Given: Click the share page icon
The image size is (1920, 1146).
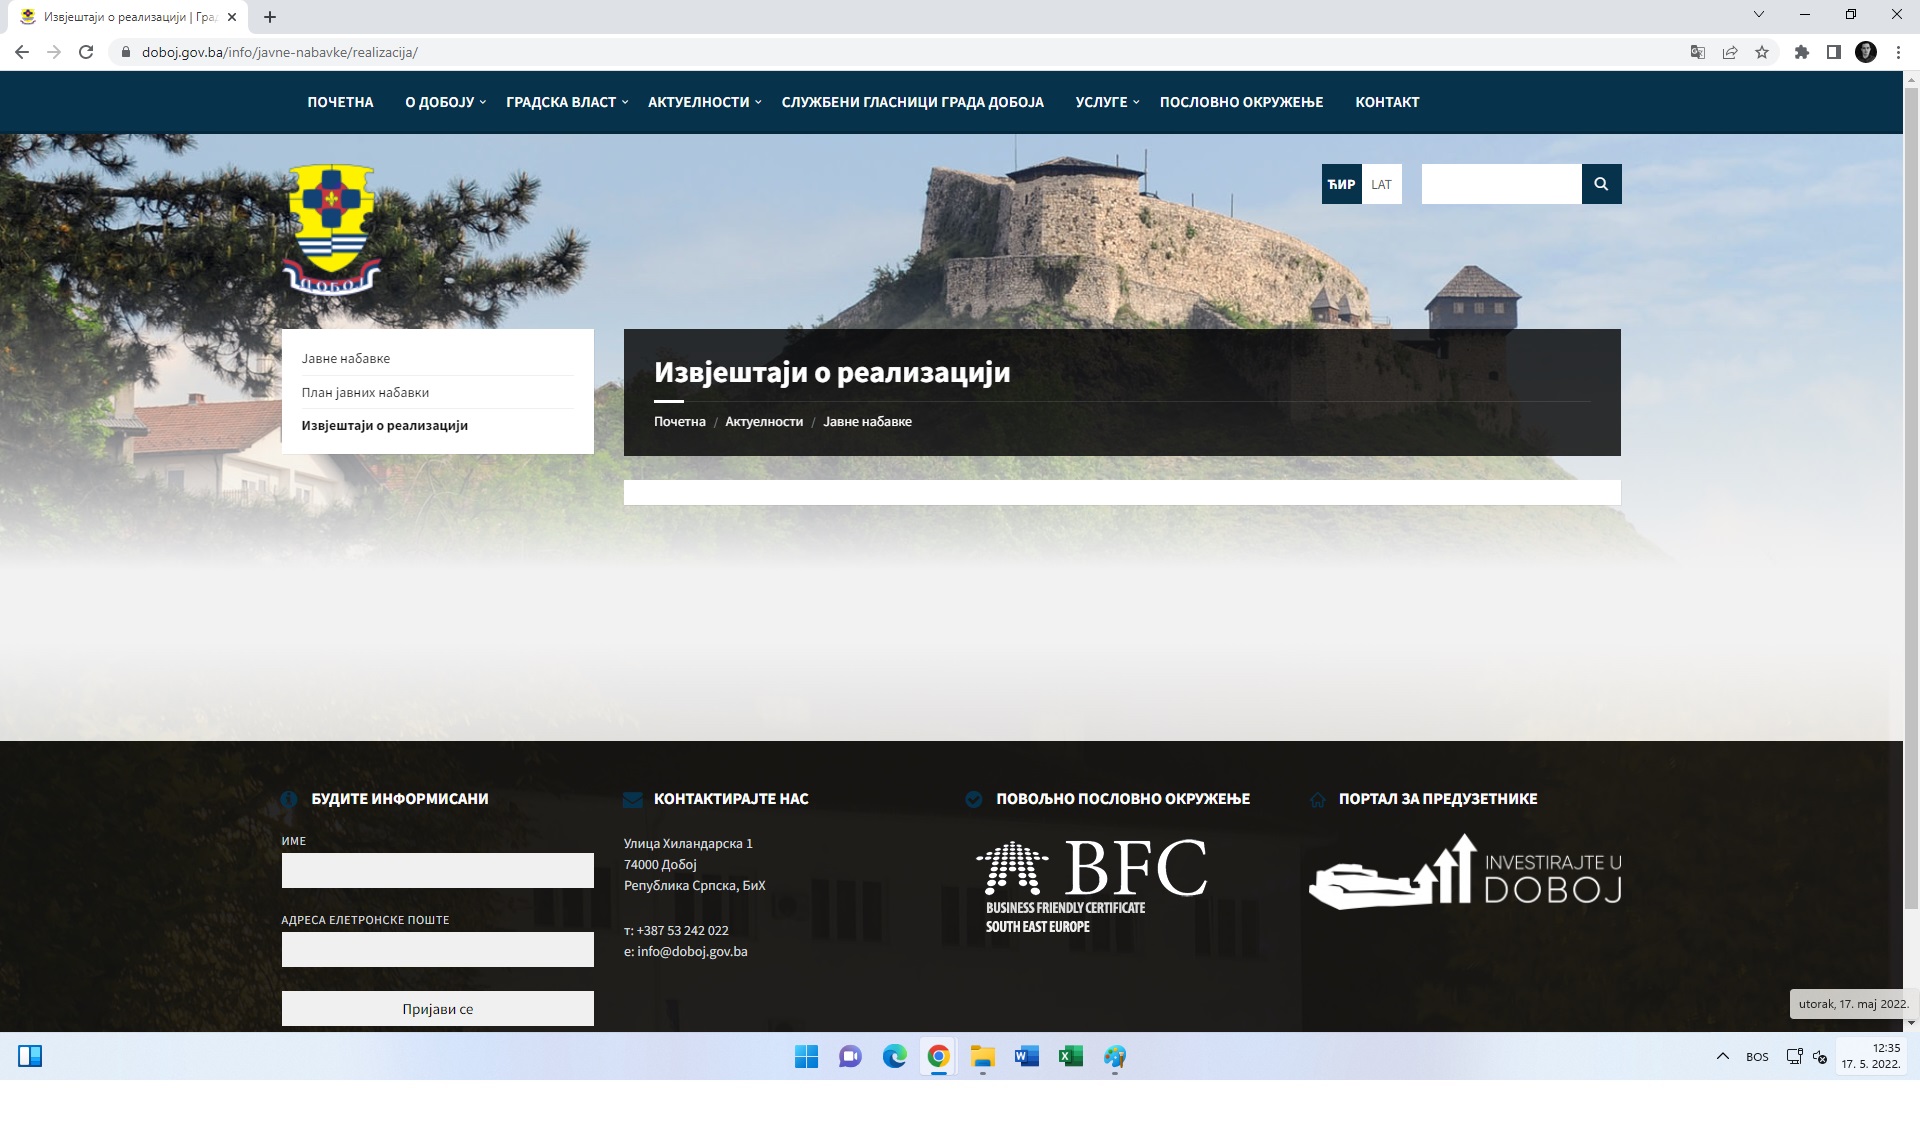Looking at the screenshot, I should [x=1729, y=52].
